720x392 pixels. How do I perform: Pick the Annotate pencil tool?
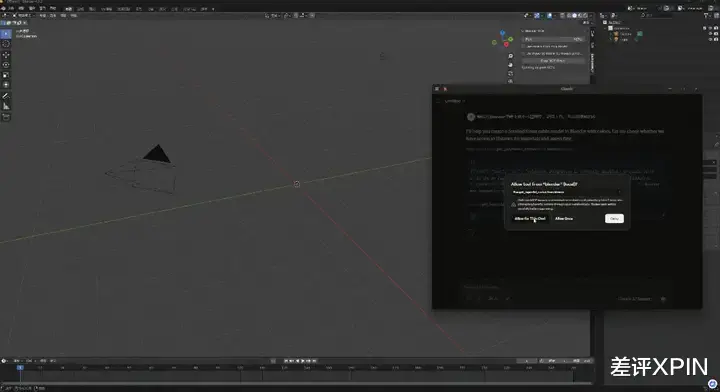click(6, 96)
